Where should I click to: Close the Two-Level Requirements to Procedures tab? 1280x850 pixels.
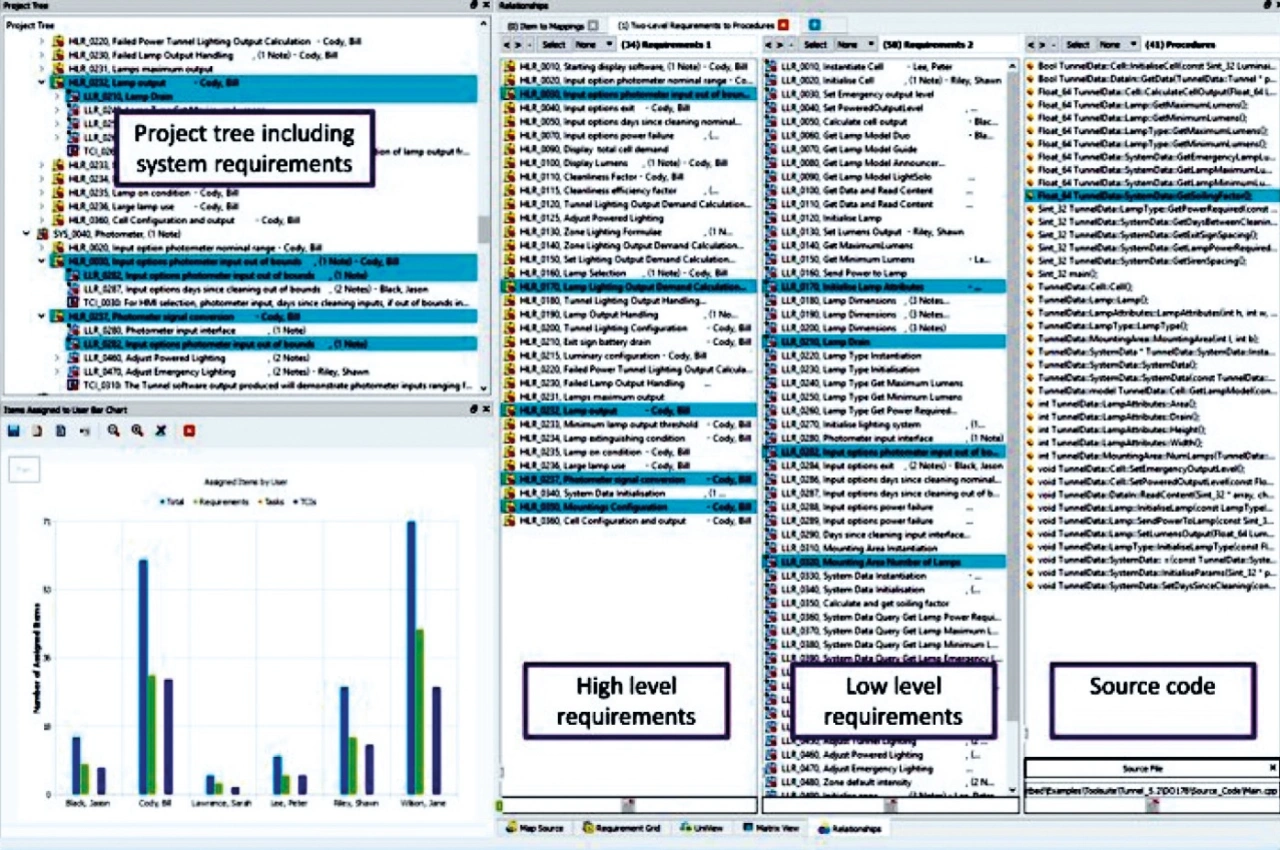784,24
